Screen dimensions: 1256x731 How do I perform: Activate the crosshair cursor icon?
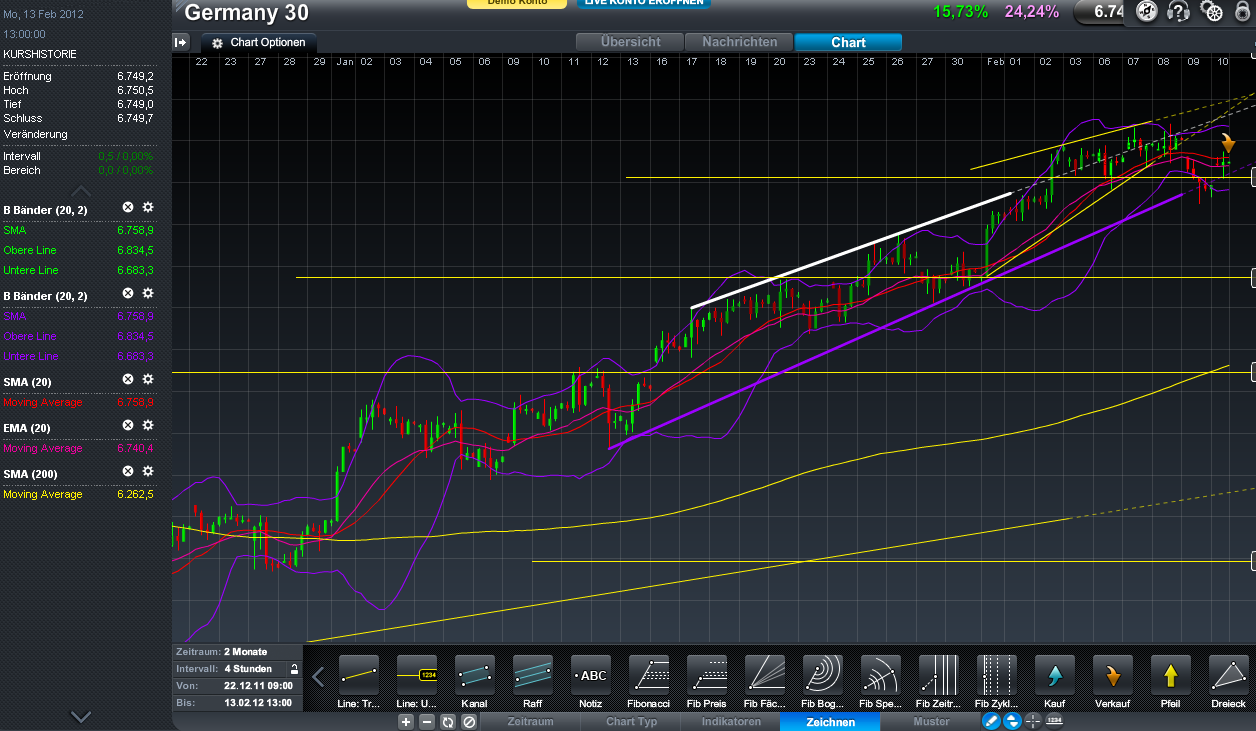point(1033,721)
